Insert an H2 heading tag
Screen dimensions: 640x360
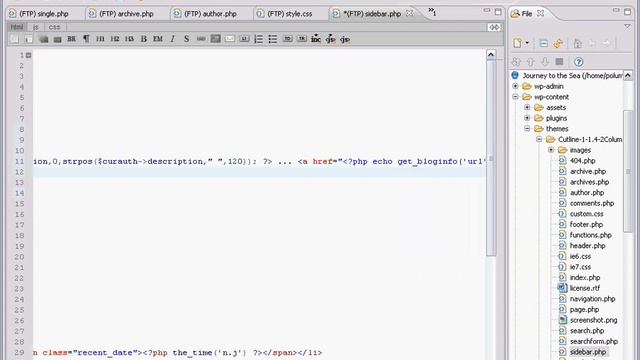click(x=115, y=39)
